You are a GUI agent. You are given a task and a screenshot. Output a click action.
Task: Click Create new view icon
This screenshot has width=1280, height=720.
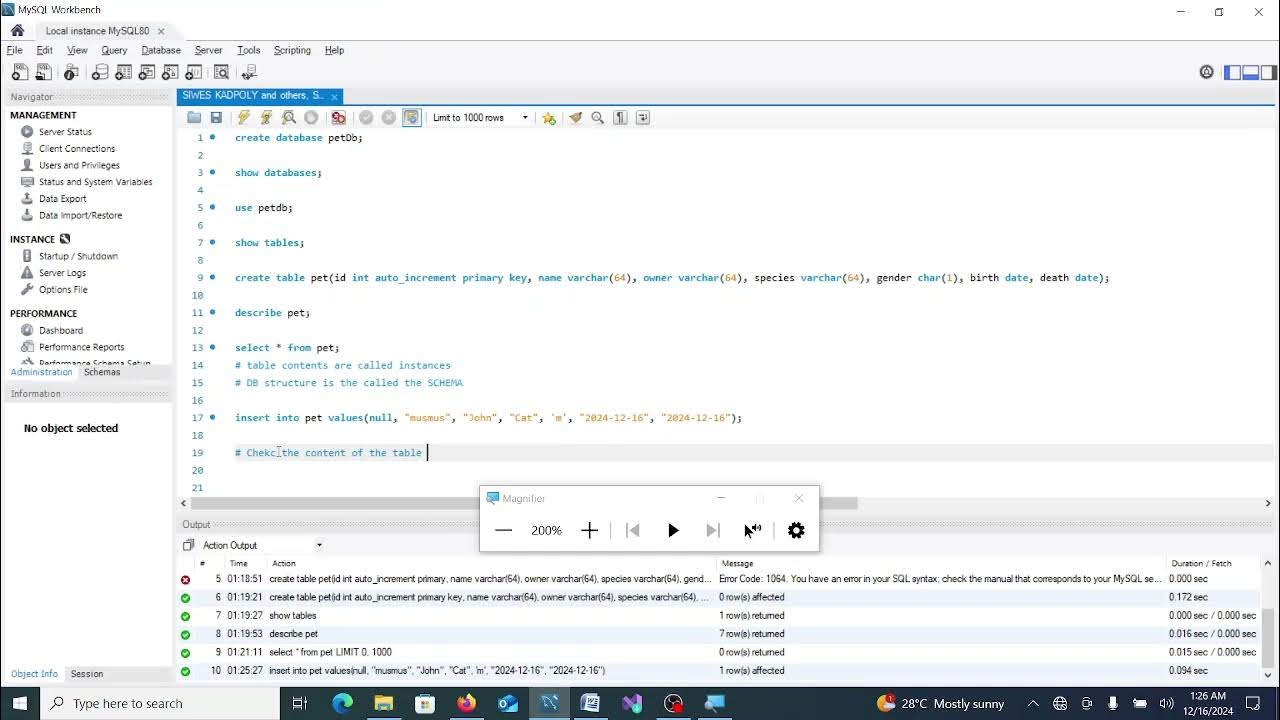tap(147, 72)
